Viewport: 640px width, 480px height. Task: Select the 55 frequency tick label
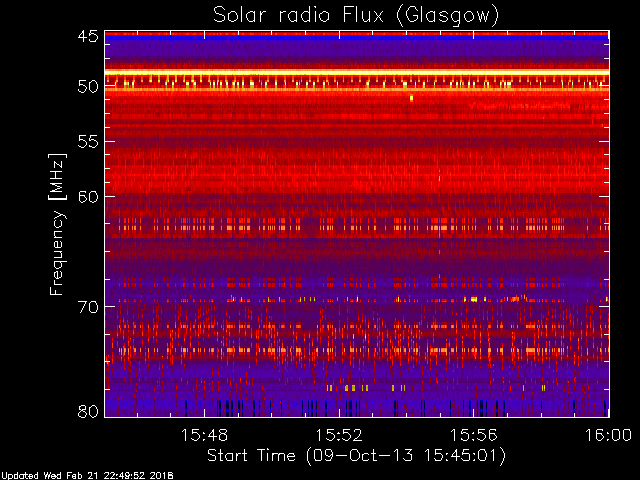[x=88, y=142]
